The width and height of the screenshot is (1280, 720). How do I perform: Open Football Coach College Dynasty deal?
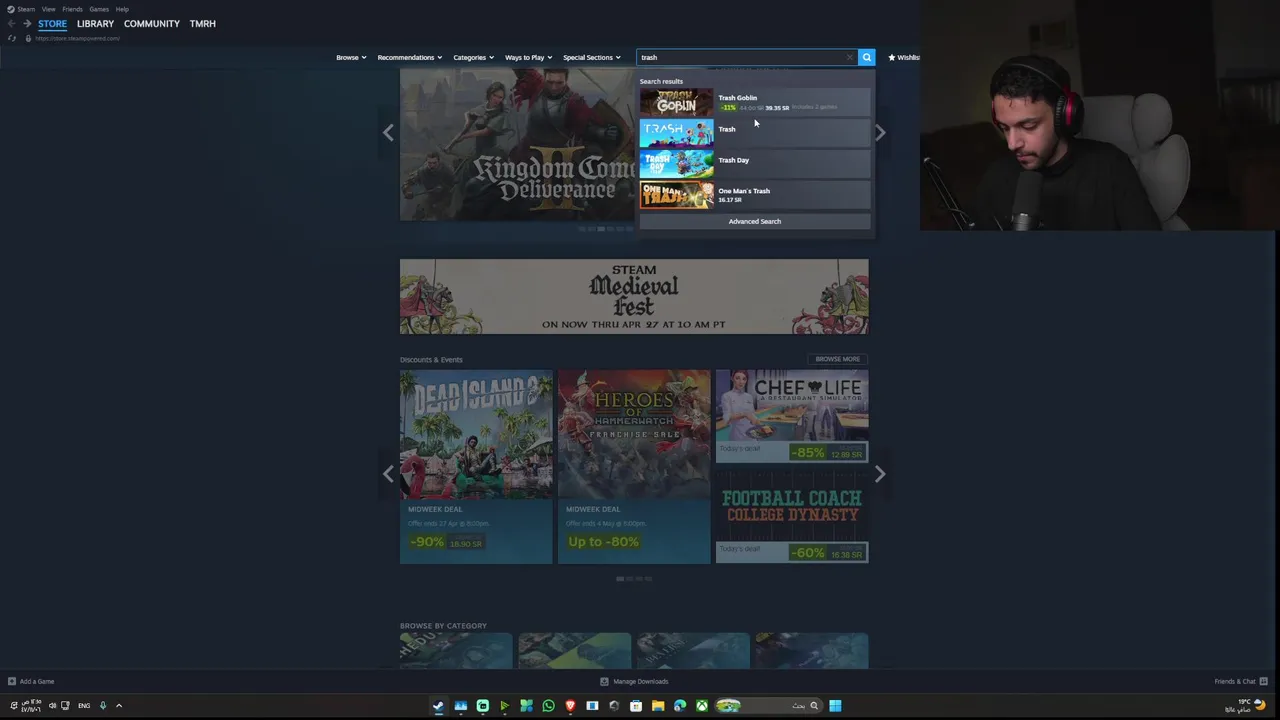[792, 517]
